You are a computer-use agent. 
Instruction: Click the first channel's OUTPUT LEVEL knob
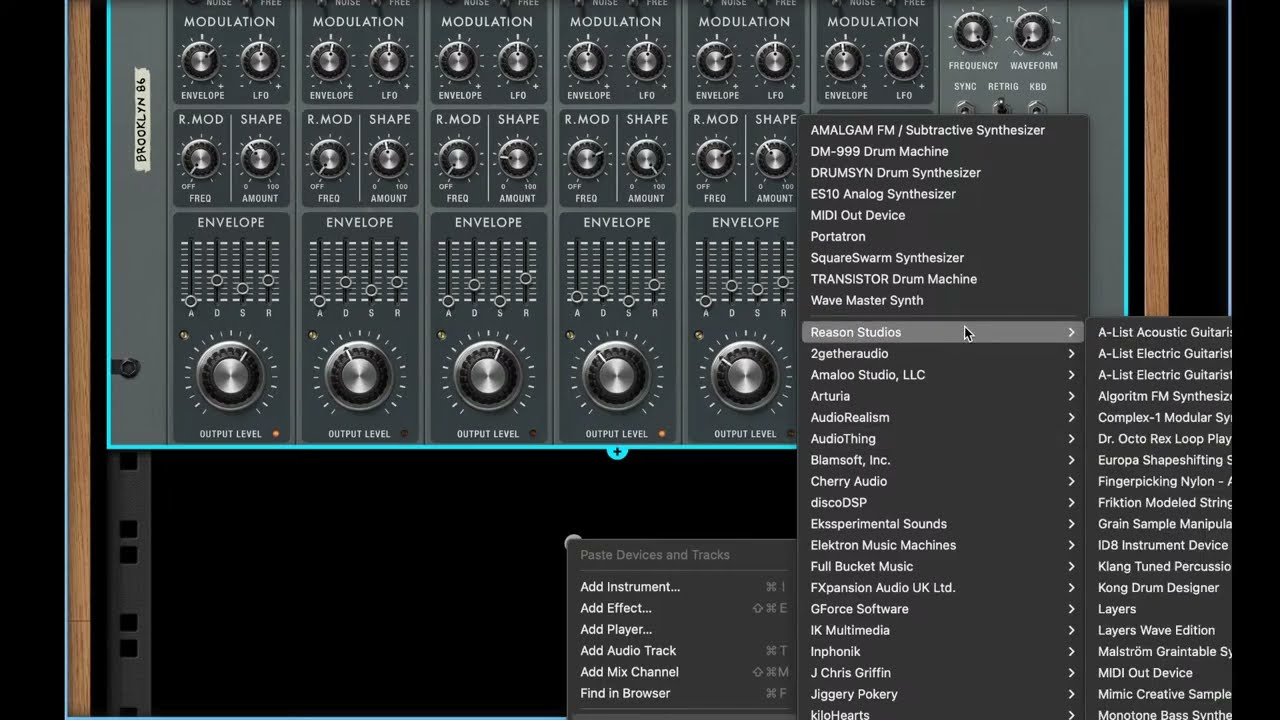(230, 376)
